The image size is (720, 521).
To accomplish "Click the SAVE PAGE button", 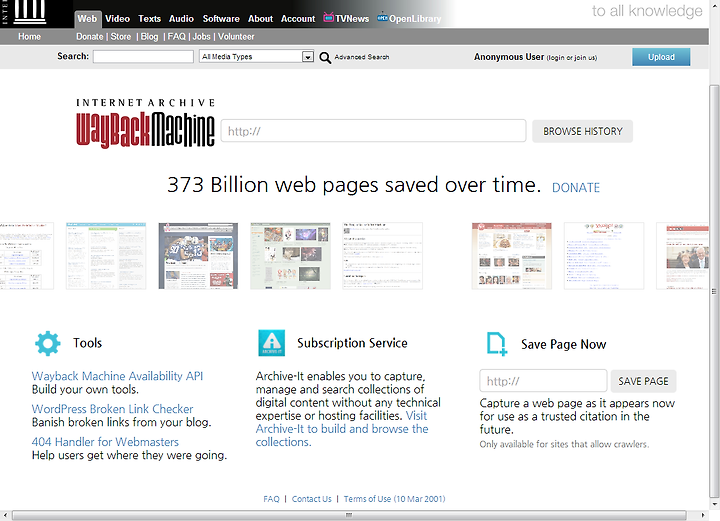I will click(643, 381).
